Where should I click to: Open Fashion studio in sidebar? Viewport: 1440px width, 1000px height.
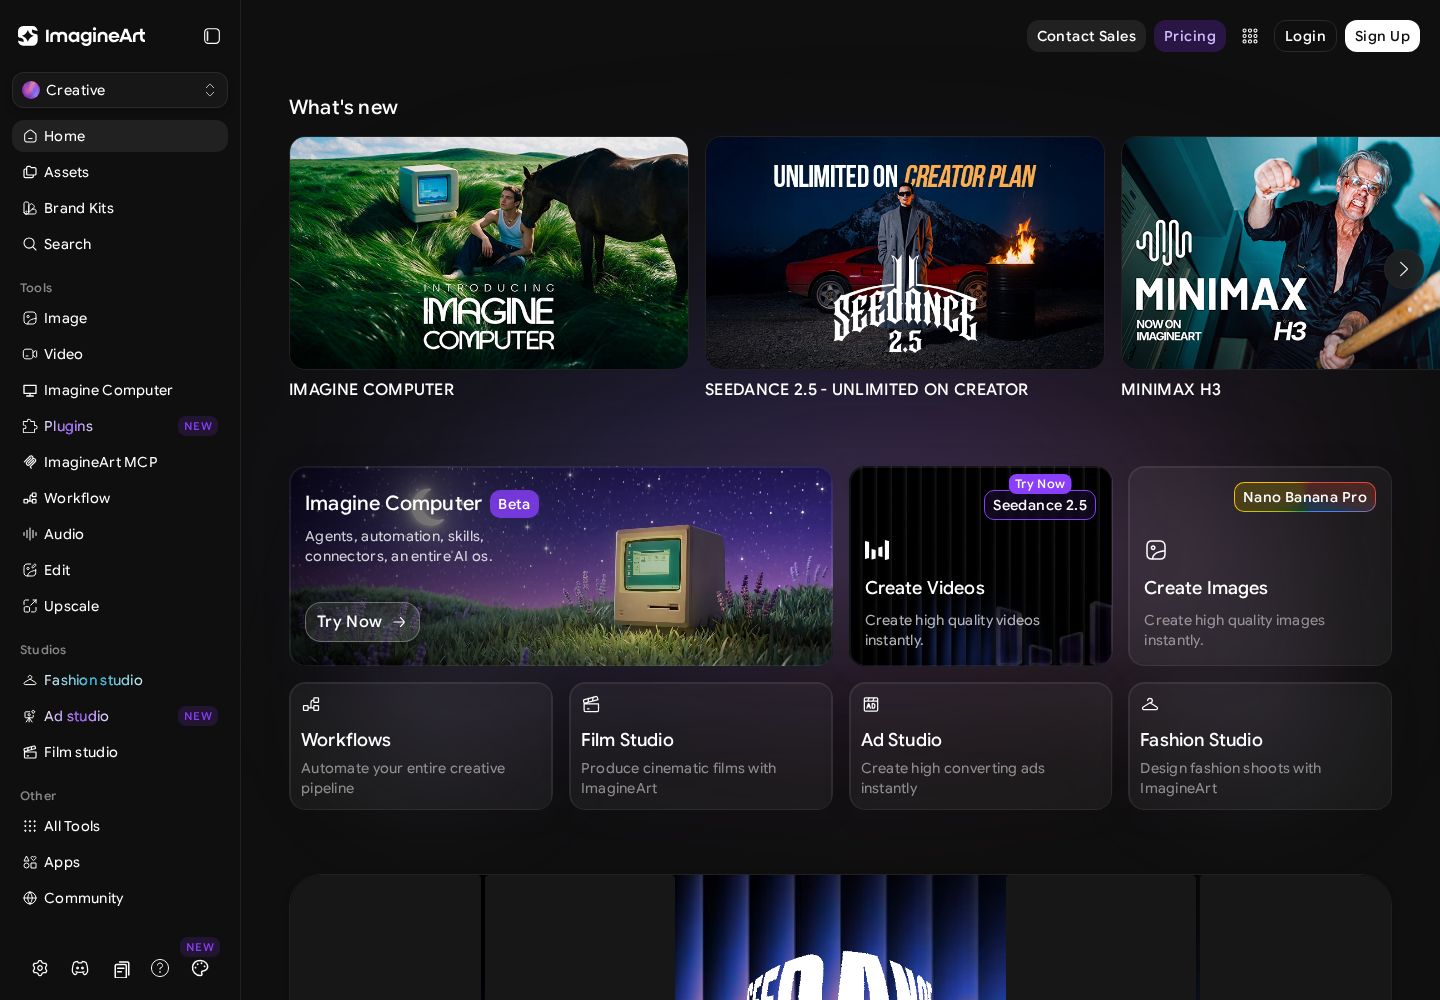pos(120,680)
